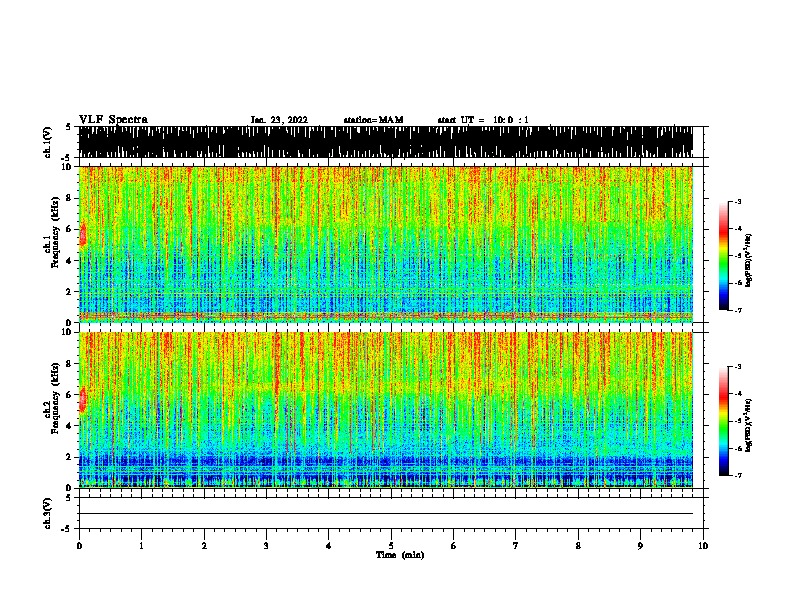Click time-axis tick label "1"
This screenshot has height=612, width=792.
(141, 545)
